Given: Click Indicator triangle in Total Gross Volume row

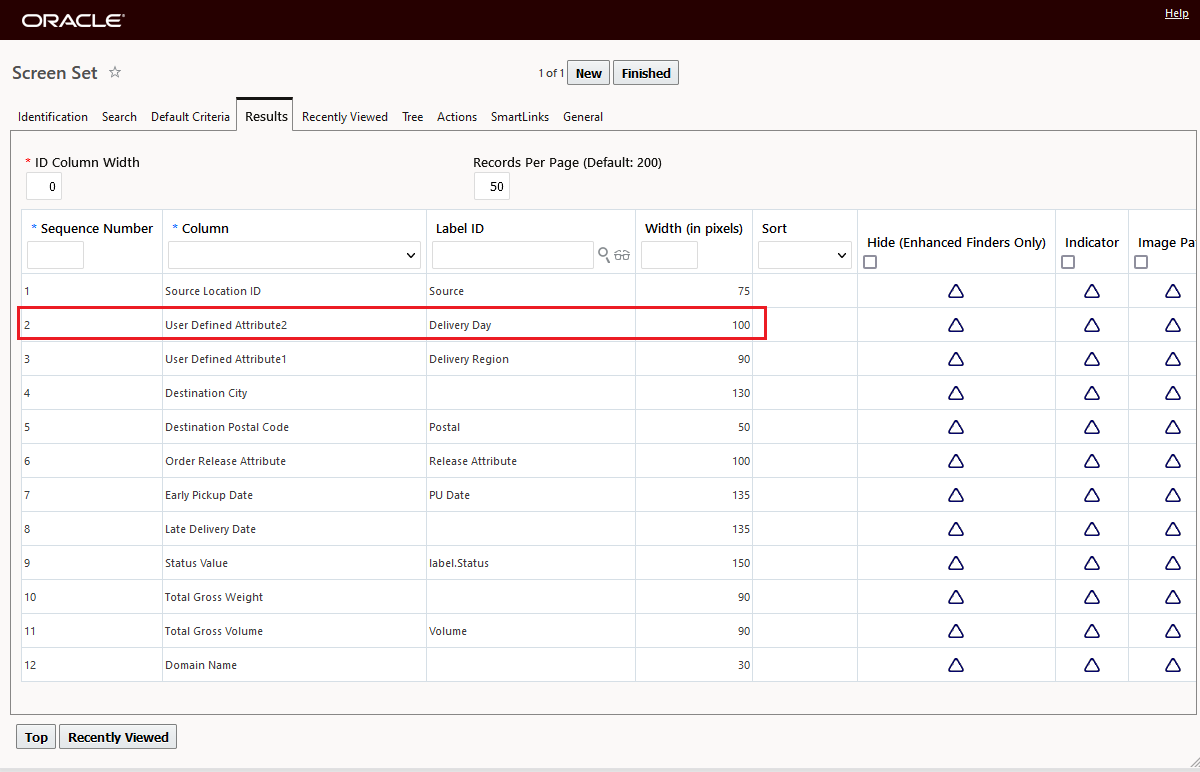Looking at the screenshot, I should pyautogui.click(x=1092, y=631).
